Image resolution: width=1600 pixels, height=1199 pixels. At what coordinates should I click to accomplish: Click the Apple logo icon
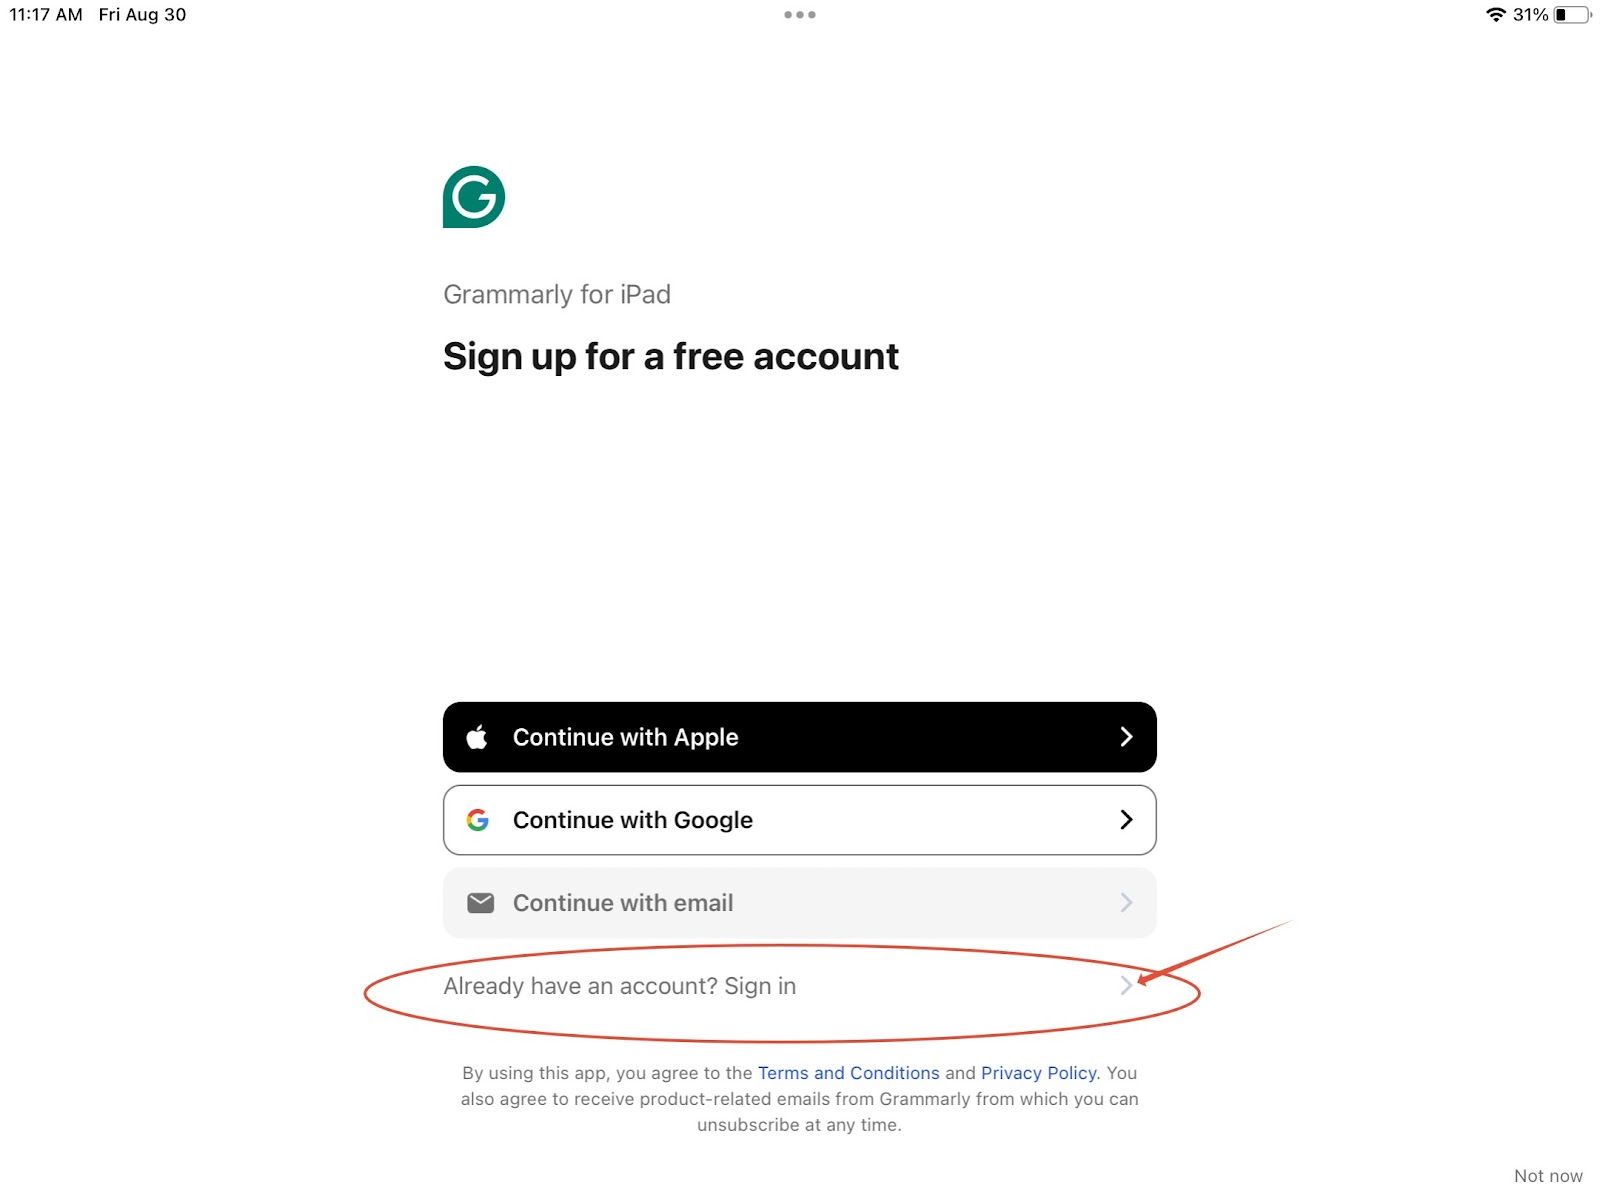(x=477, y=737)
